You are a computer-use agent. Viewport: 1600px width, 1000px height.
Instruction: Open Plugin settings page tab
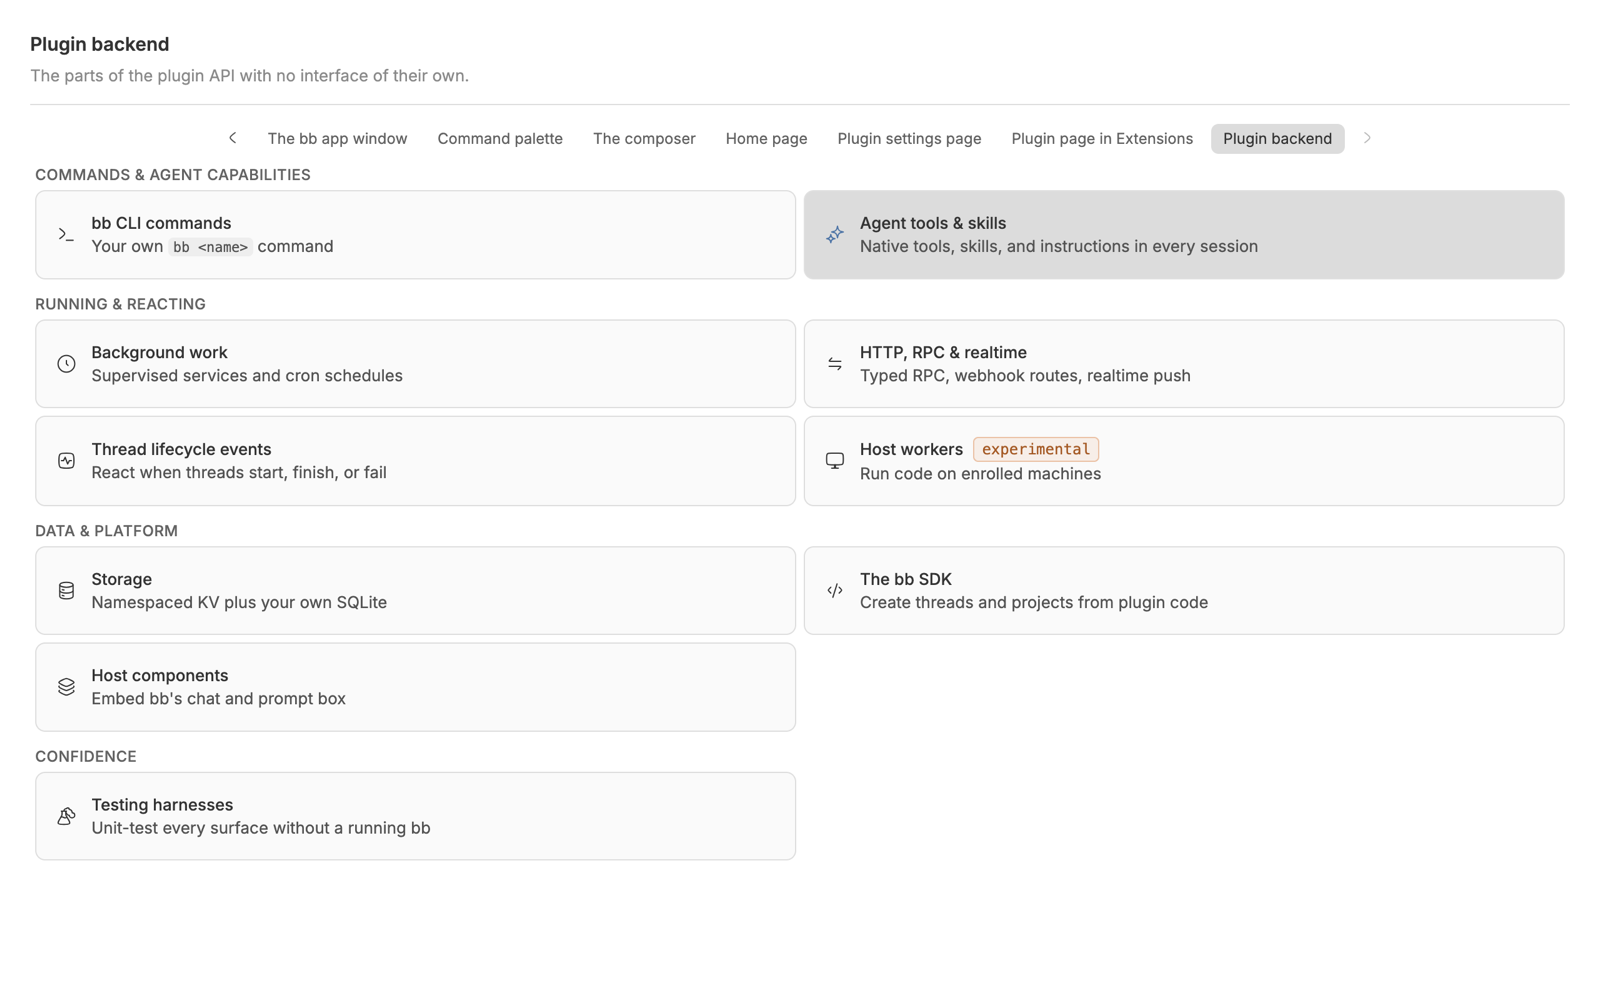(x=909, y=139)
